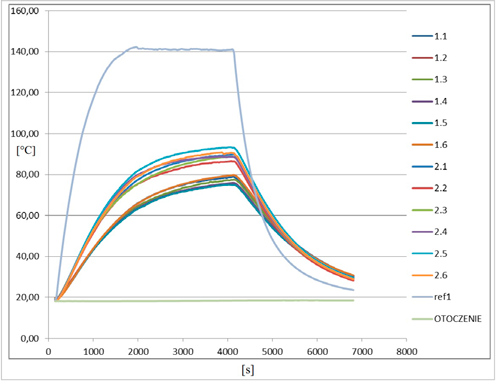The image size is (500, 386).
Task: Click the 160,00 y-axis label
Action: click(x=25, y=11)
